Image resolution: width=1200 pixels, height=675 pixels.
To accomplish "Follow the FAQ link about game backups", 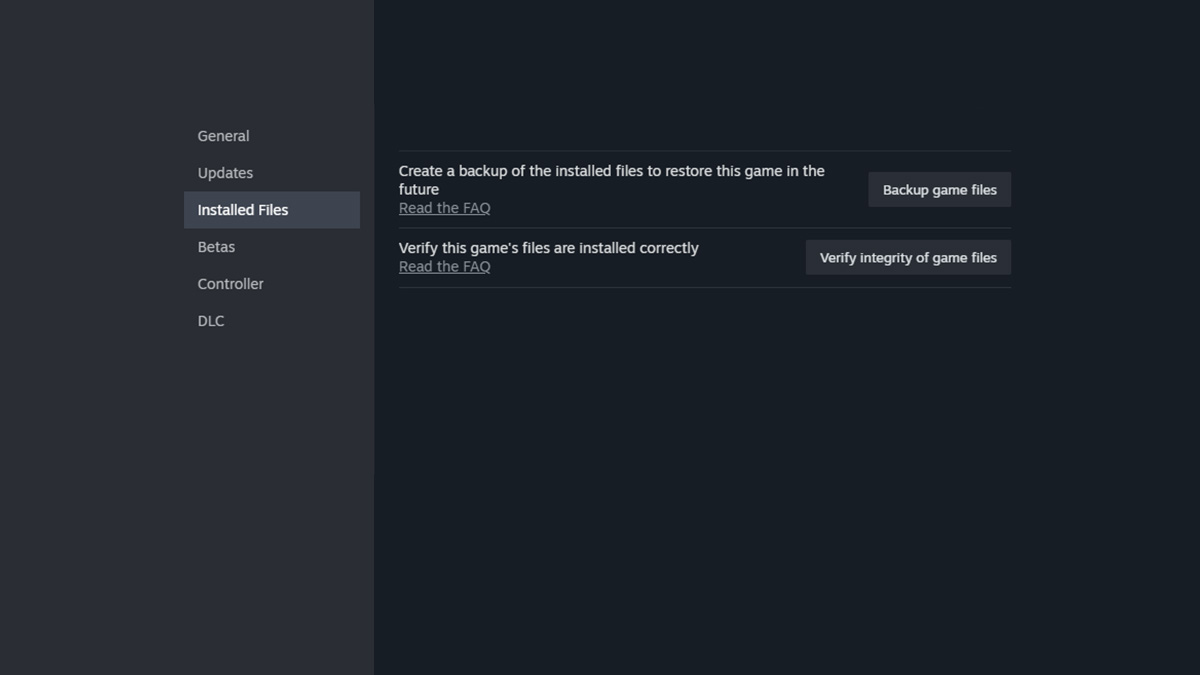I will pyautogui.click(x=444, y=208).
